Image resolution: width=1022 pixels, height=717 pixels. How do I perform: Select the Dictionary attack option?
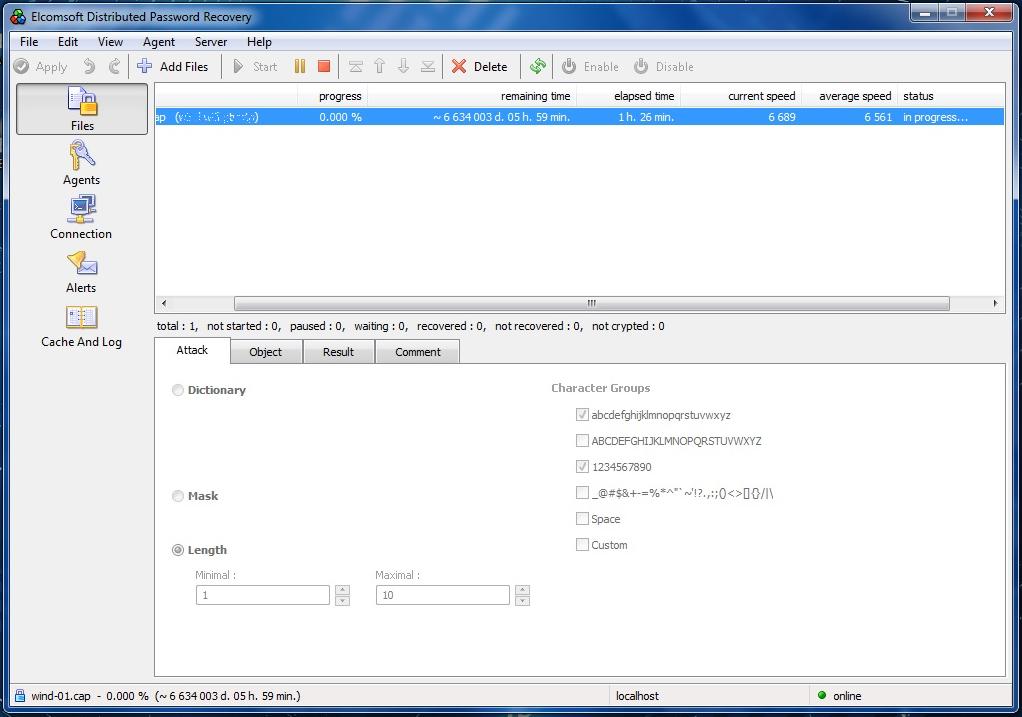[x=177, y=390]
